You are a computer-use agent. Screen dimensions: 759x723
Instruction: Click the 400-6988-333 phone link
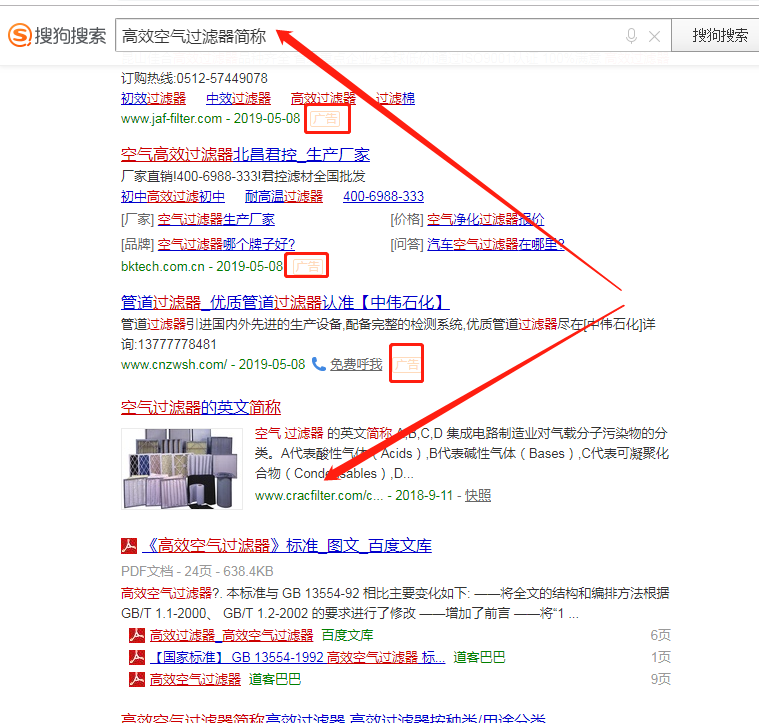[383, 196]
